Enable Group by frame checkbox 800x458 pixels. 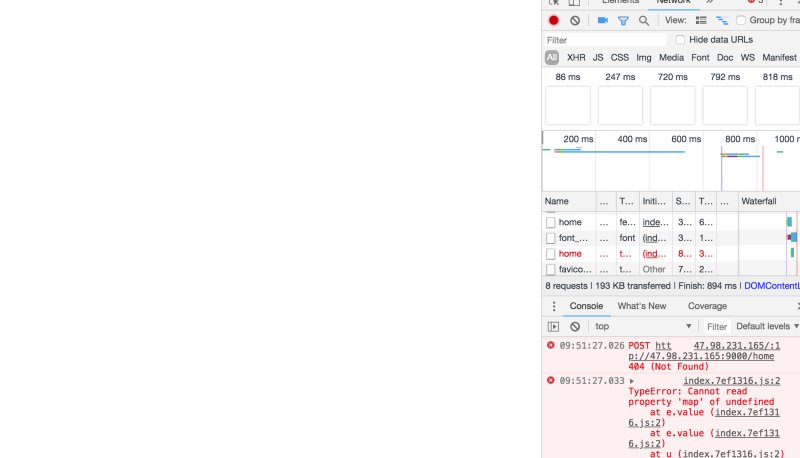[741, 20]
